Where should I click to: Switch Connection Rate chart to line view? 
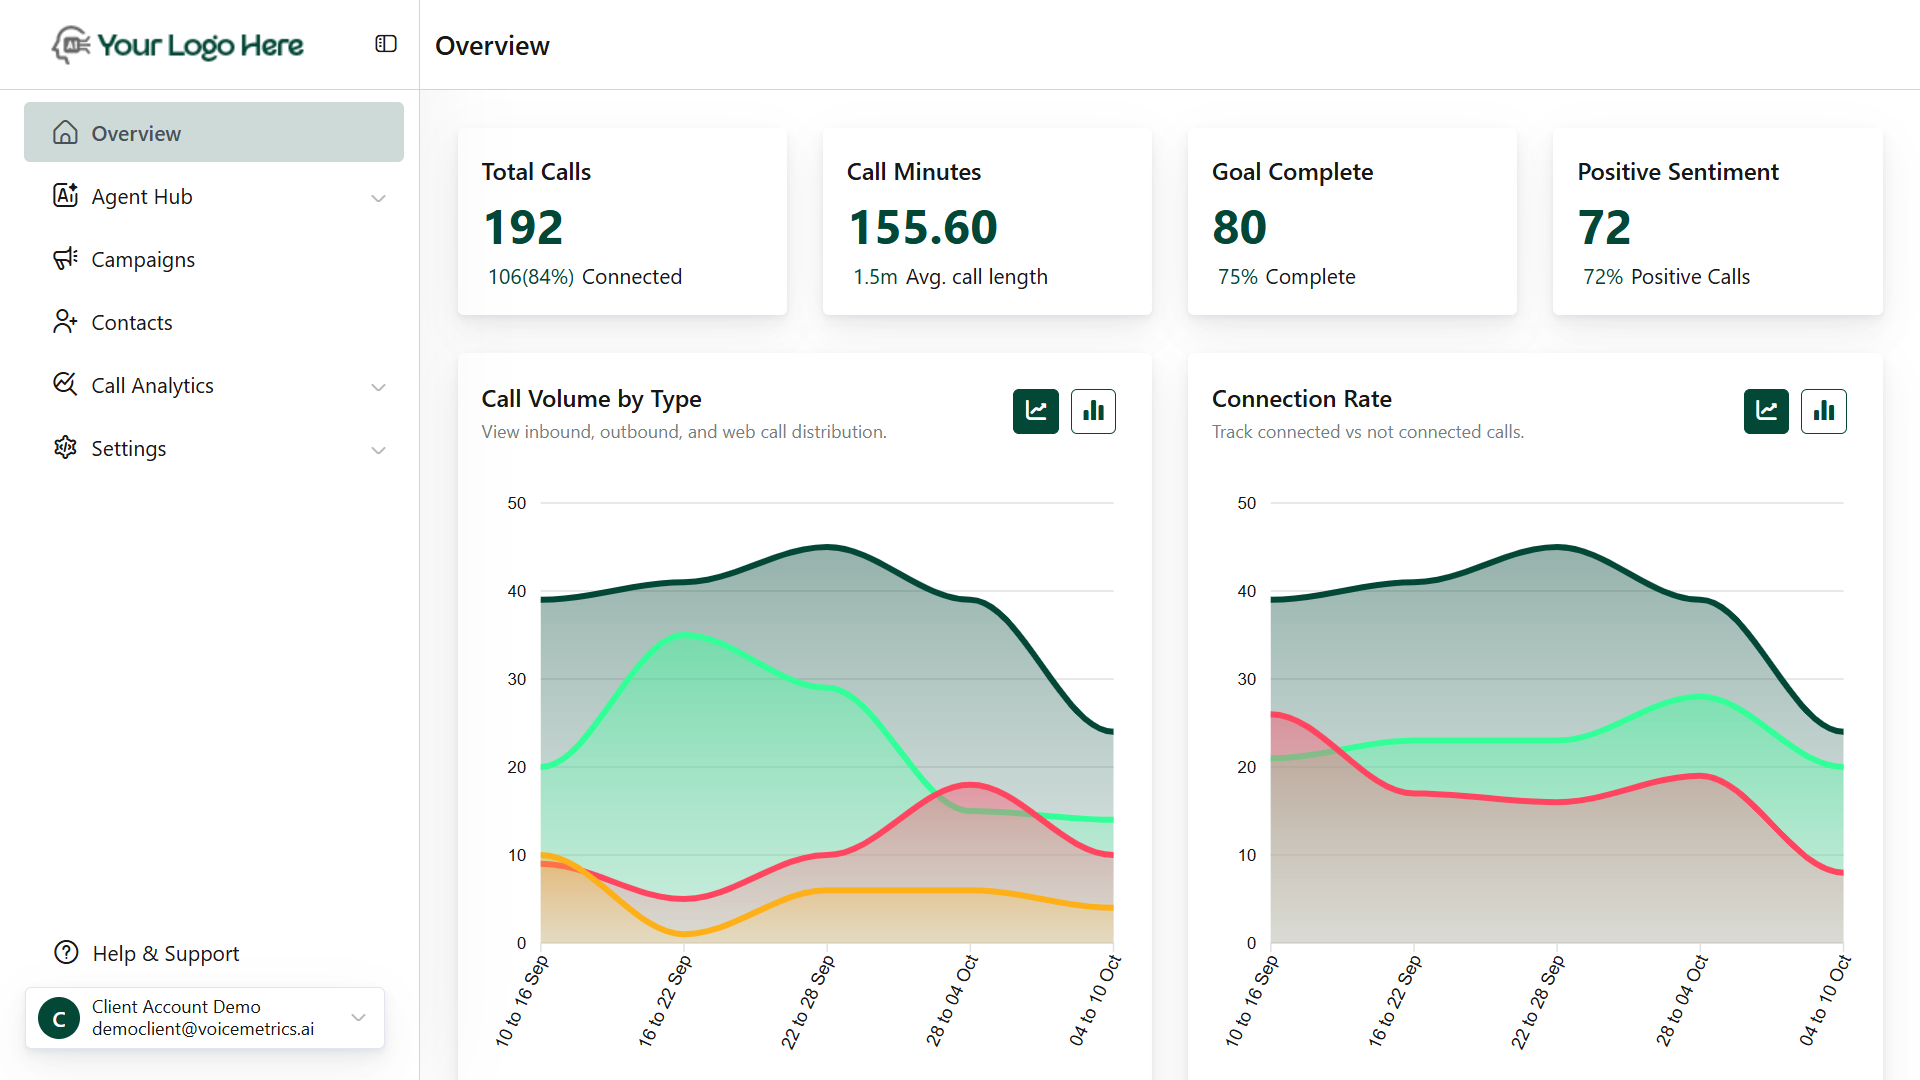(x=1766, y=411)
